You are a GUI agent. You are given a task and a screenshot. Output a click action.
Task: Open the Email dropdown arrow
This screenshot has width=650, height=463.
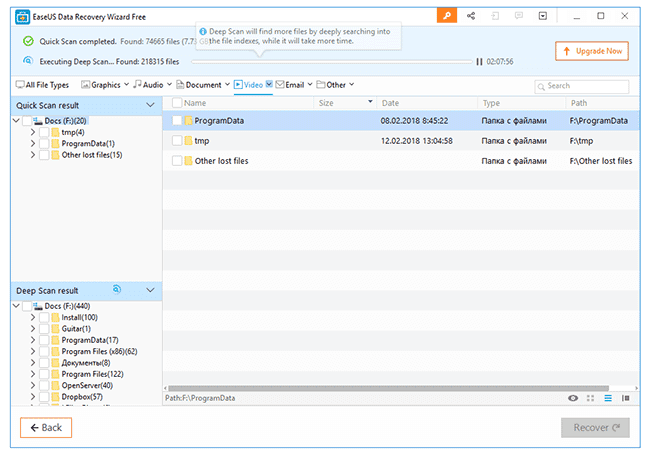310,84
